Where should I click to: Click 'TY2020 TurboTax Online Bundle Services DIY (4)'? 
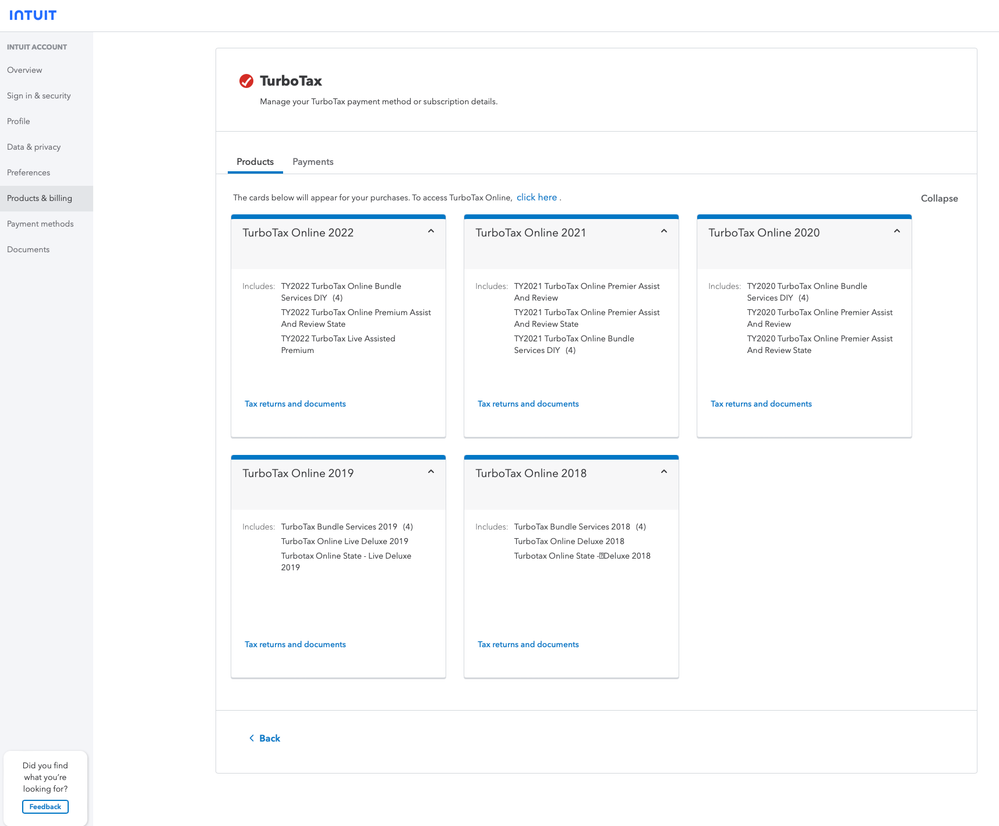(807, 292)
